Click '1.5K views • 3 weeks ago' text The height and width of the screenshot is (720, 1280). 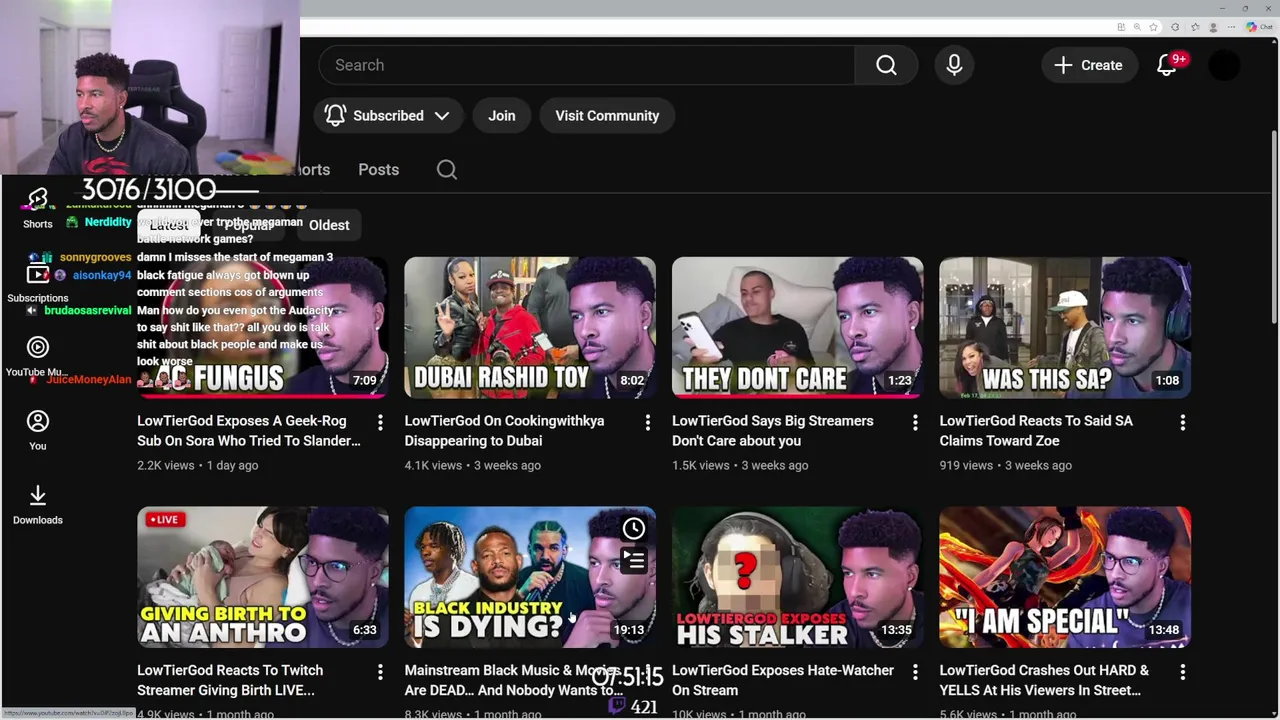click(740, 465)
